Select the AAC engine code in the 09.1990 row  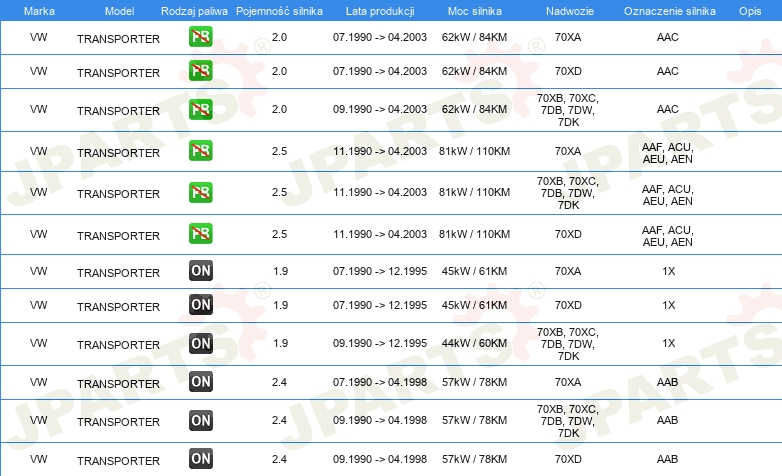[x=668, y=109]
